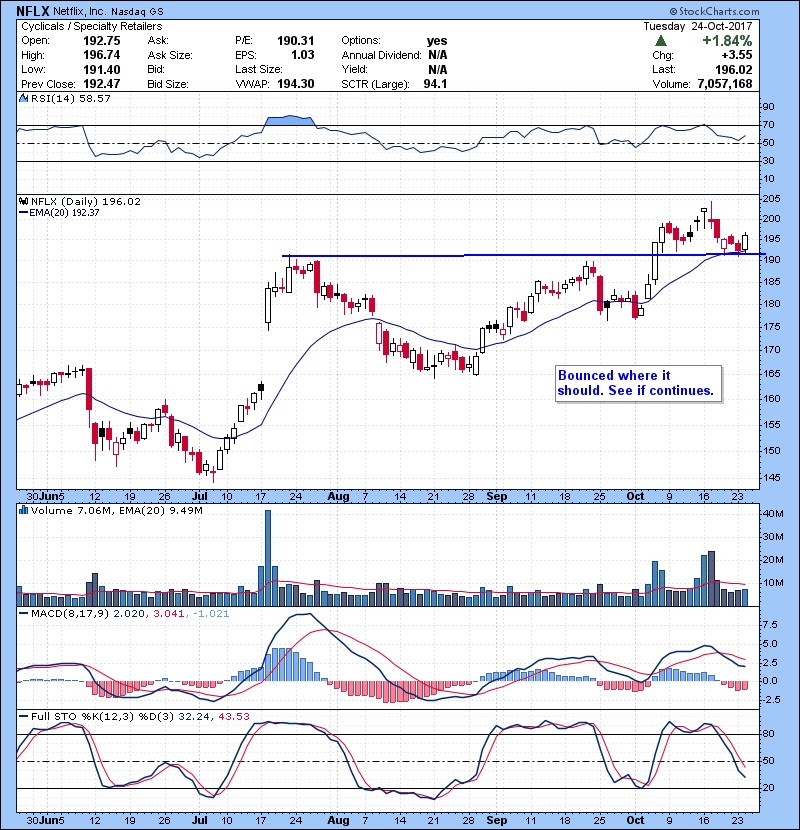Select the Volume figure 7,057,168
The image size is (800, 830).
point(725,84)
